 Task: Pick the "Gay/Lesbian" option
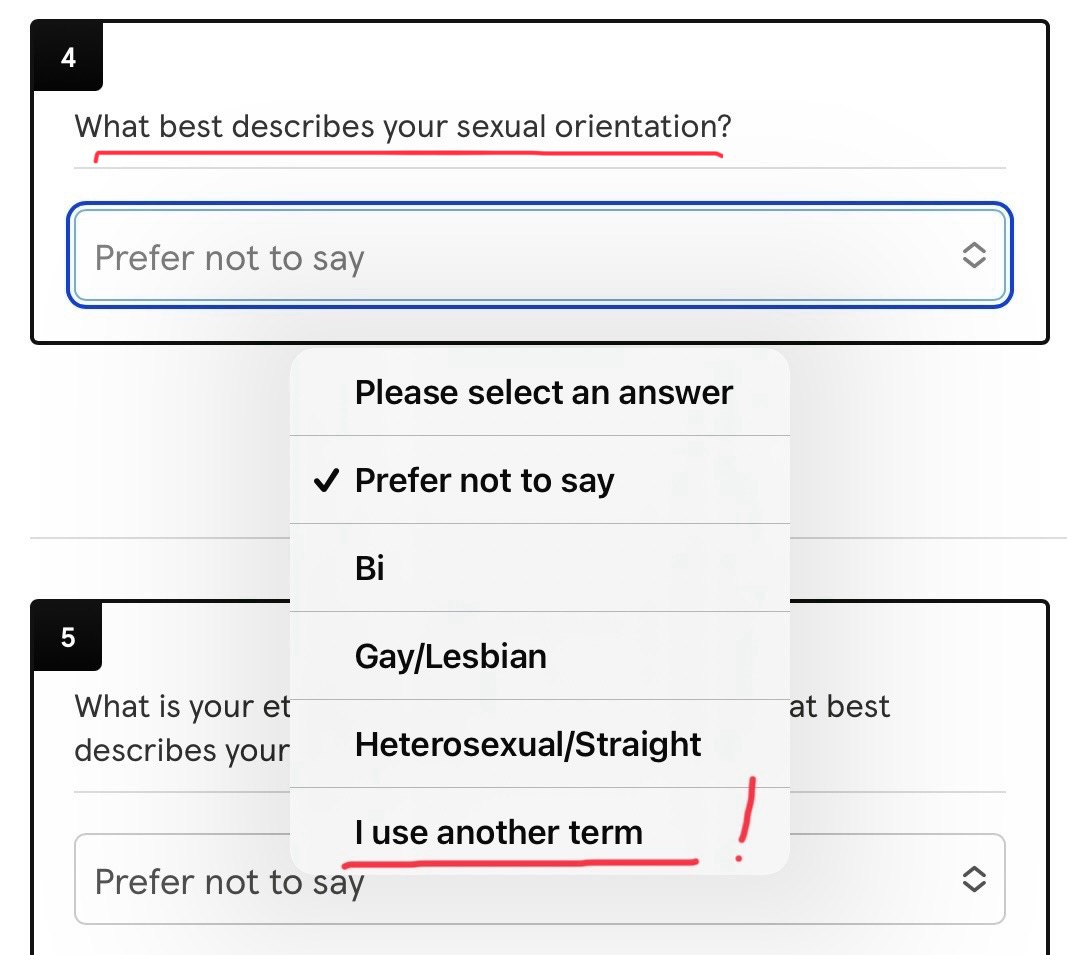pyautogui.click(x=540, y=655)
